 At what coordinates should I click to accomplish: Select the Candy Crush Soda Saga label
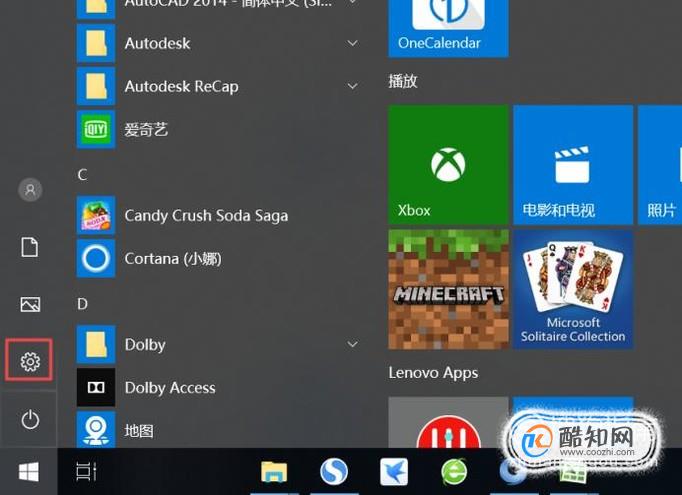point(206,216)
